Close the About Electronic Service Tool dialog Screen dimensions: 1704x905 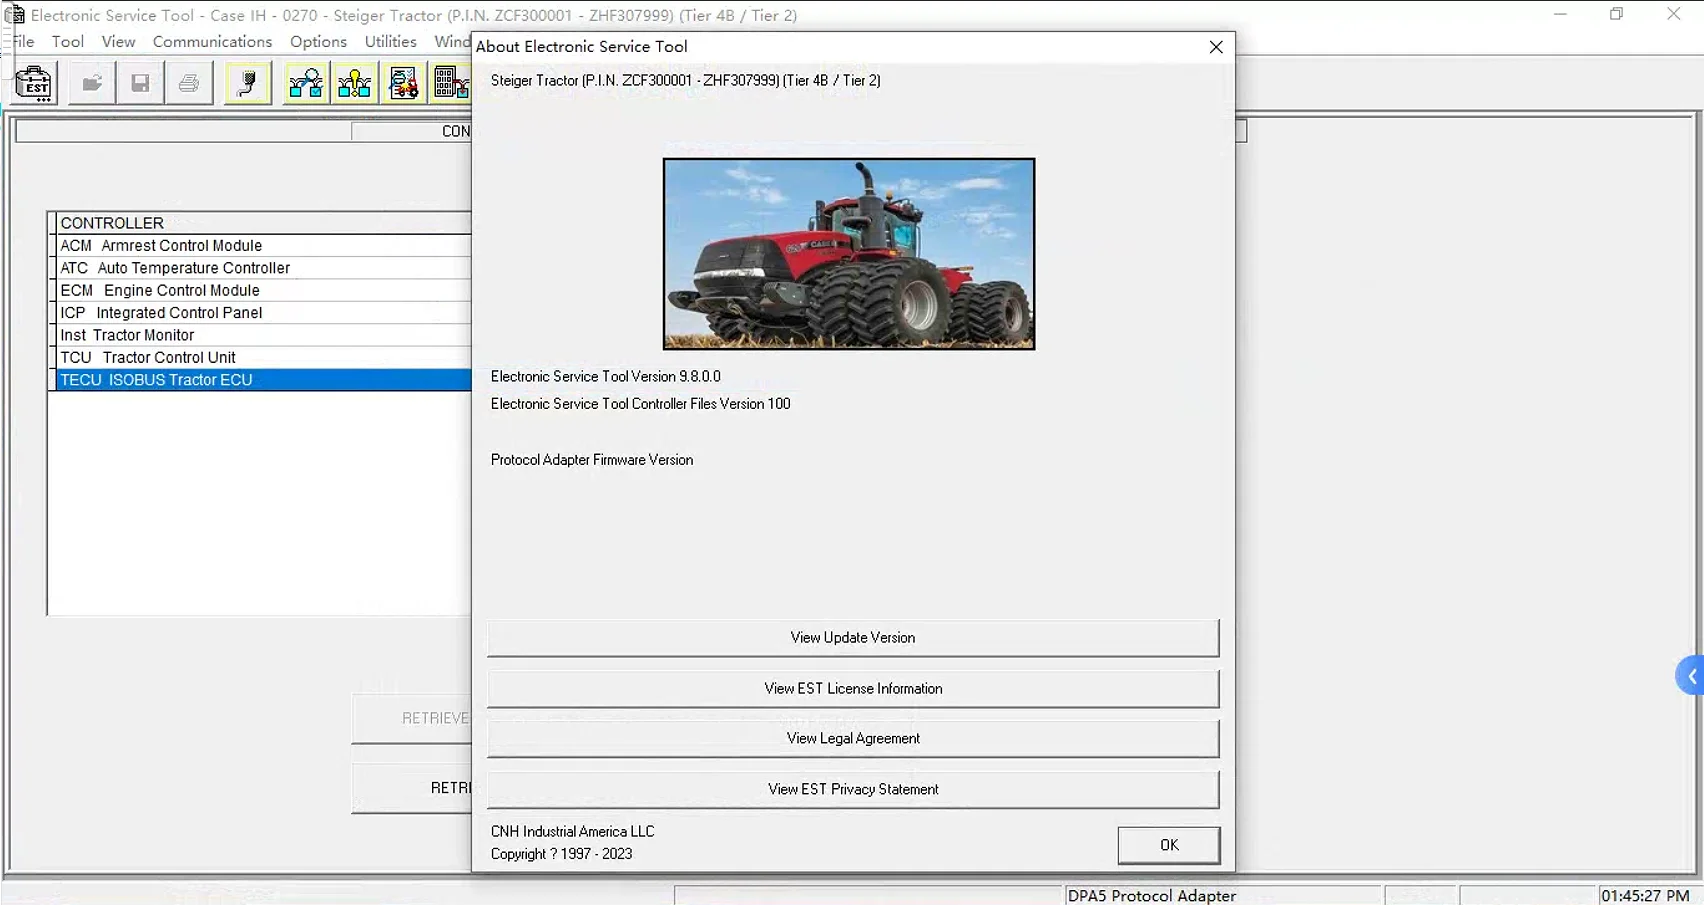[x=1216, y=47]
